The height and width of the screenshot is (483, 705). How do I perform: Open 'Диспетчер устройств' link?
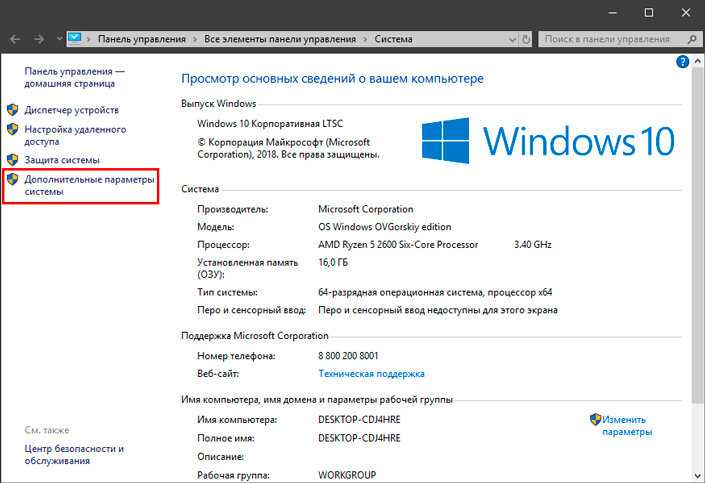pos(71,110)
